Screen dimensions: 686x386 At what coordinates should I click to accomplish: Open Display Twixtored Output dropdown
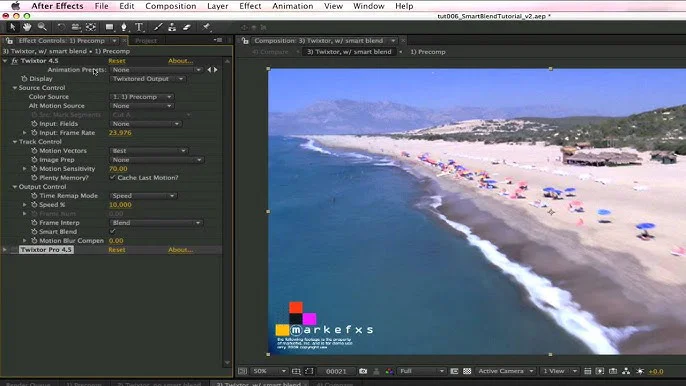148,79
